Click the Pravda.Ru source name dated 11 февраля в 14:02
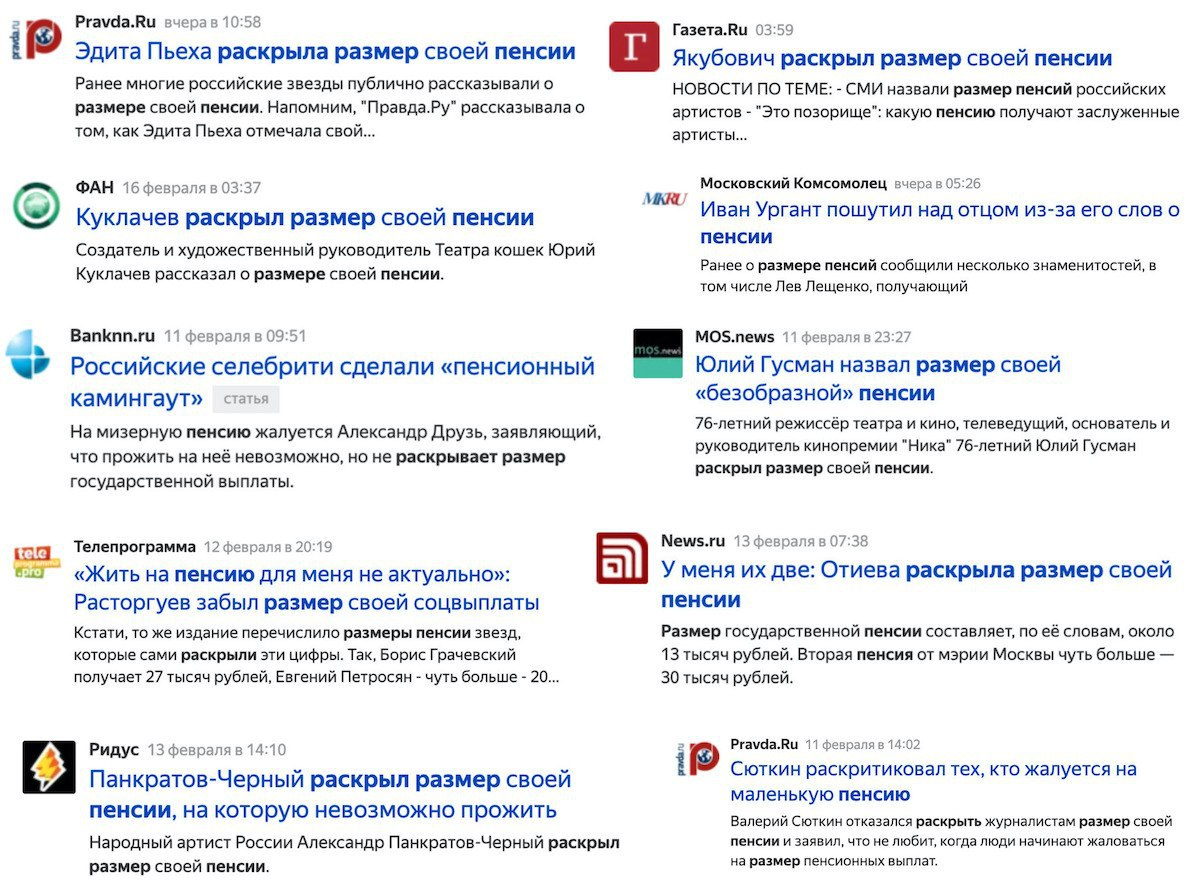The width and height of the screenshot is (1200, 892). coord(764,744)
